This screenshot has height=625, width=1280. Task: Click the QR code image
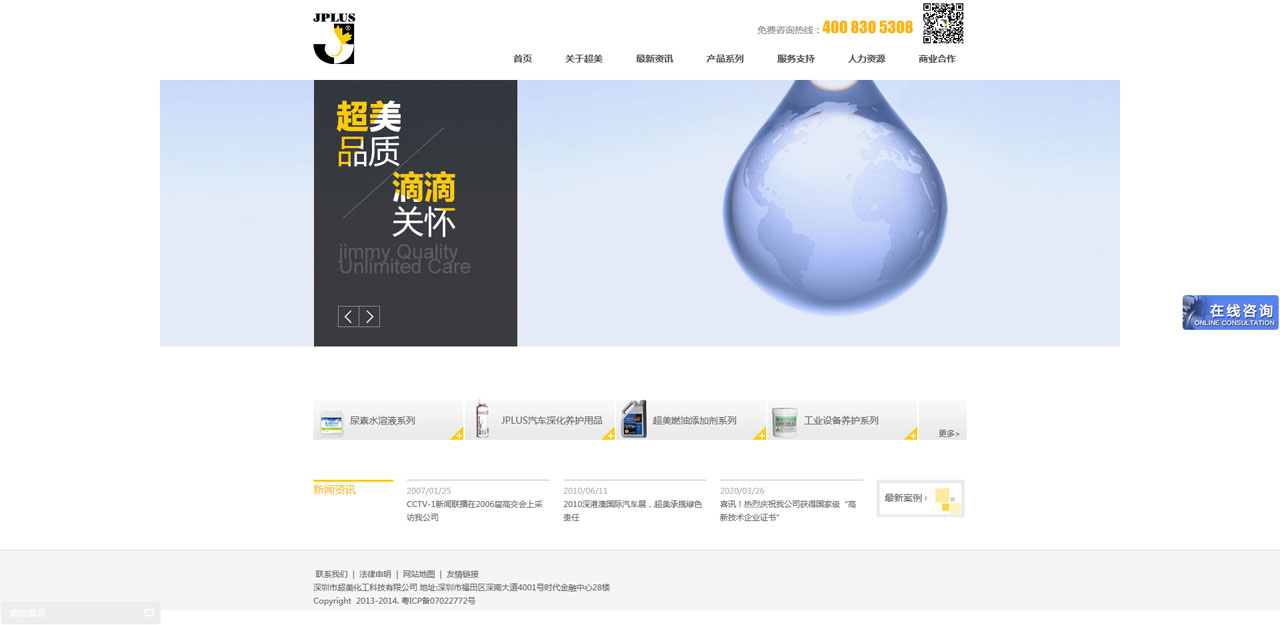tap(943, 24)
